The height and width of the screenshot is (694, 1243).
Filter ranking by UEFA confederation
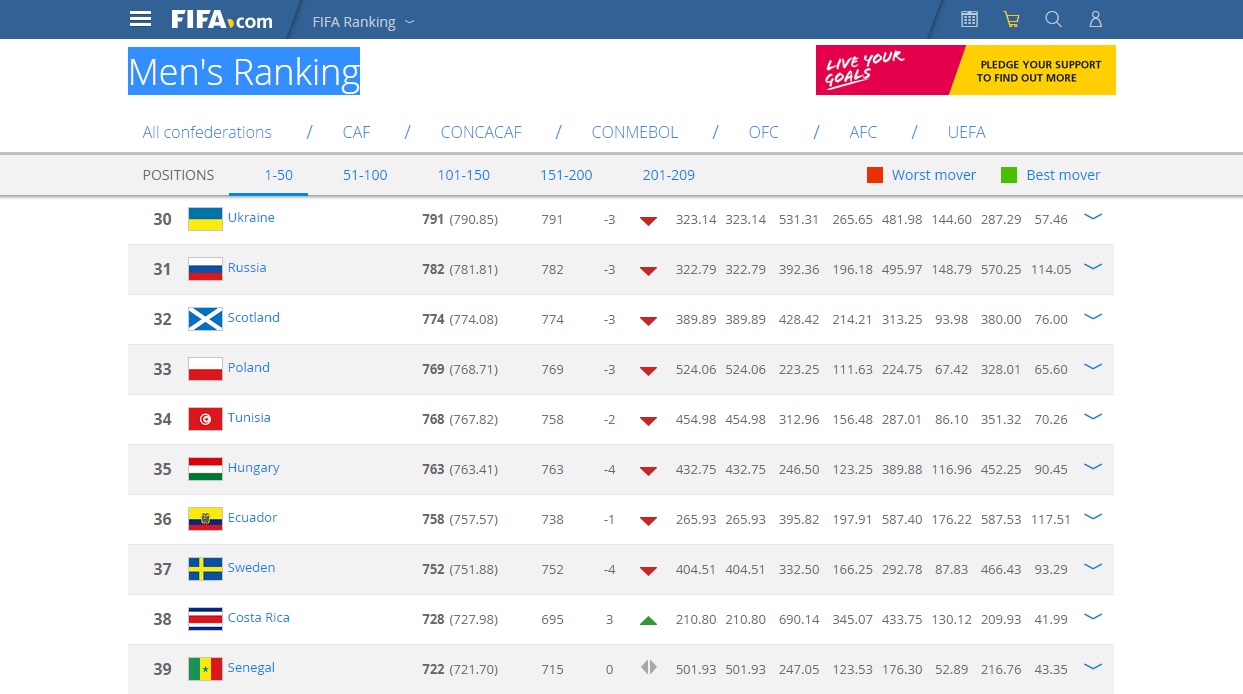pos(967,132)
